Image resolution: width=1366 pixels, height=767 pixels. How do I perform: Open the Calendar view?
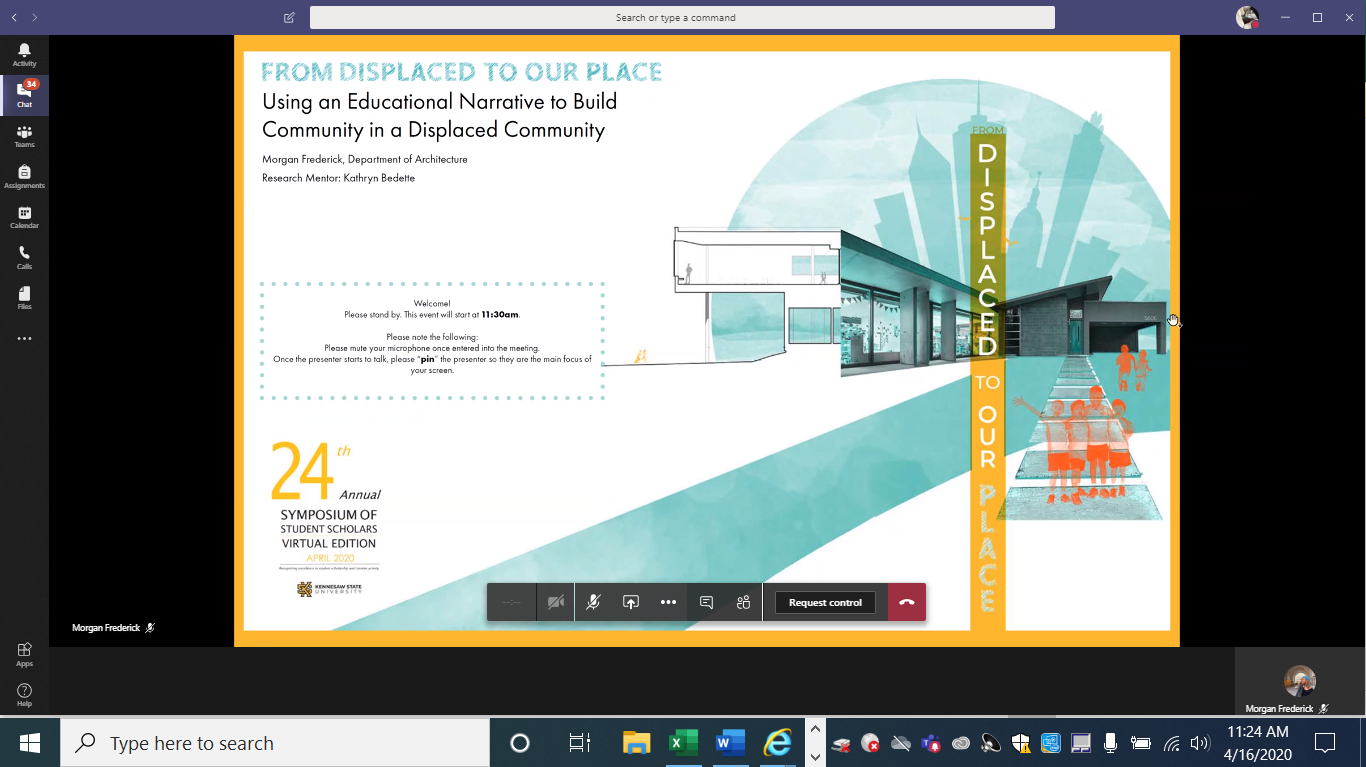[24, 217]
